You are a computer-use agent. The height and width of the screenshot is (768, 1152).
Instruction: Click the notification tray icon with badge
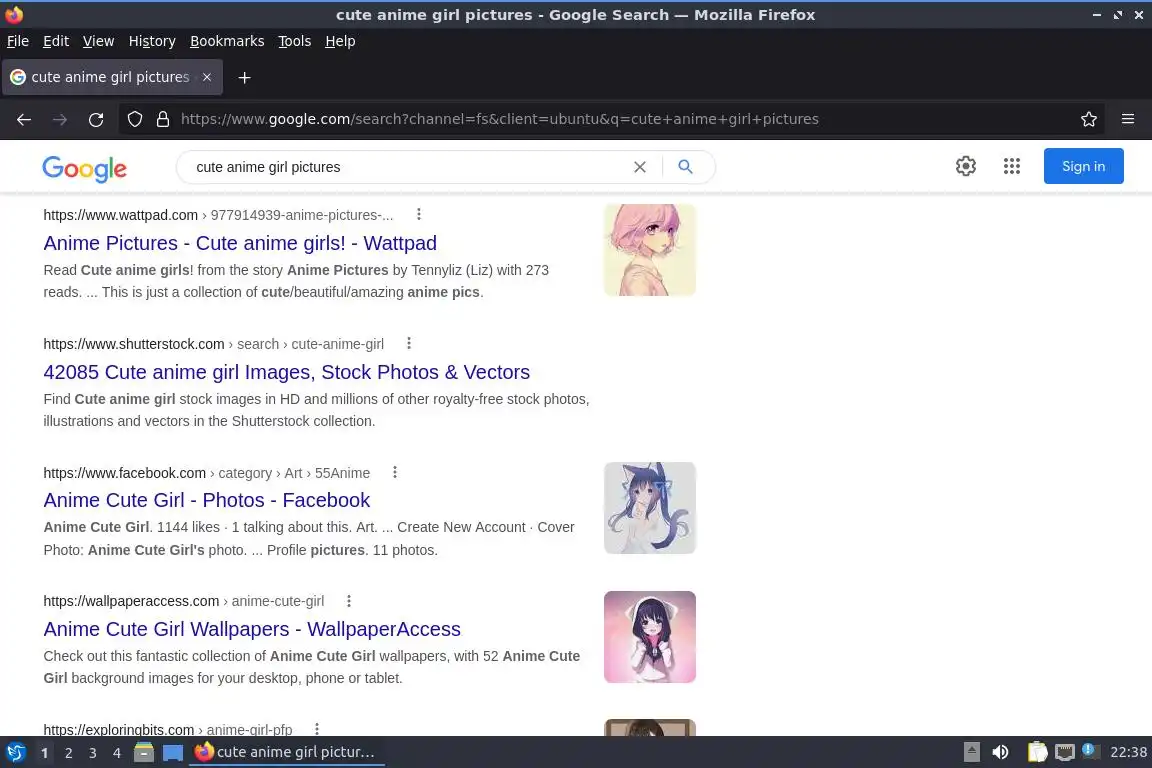(1090, 751)
